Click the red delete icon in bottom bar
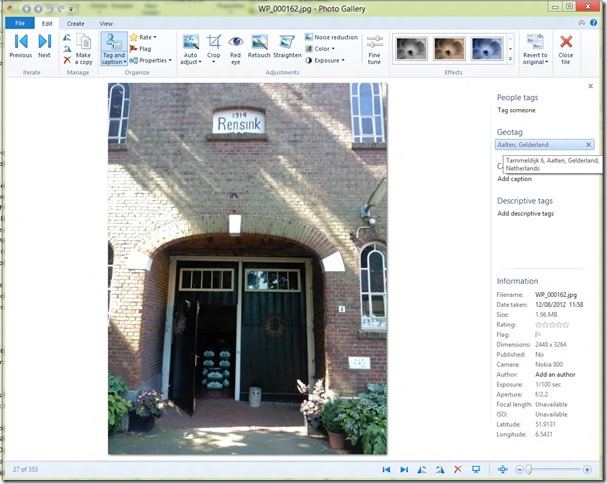Viewport: 607px width, 484px height. click(x=457, y=469)
